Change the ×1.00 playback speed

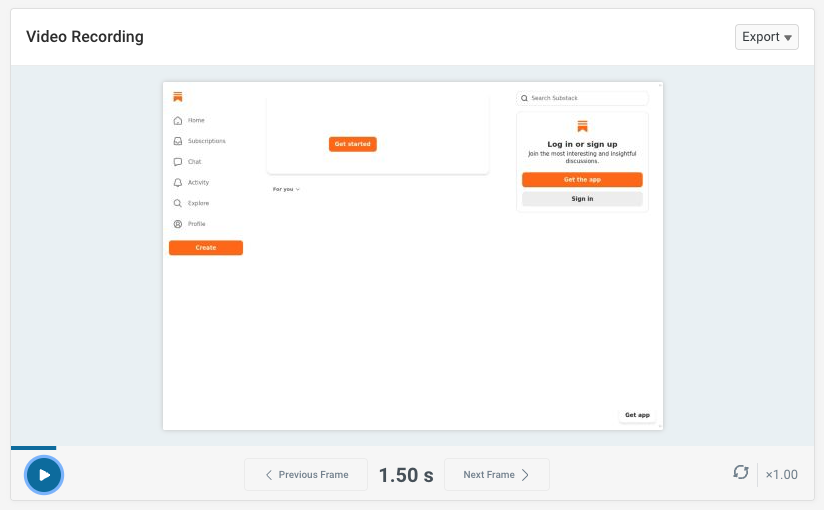click(781, 475)
